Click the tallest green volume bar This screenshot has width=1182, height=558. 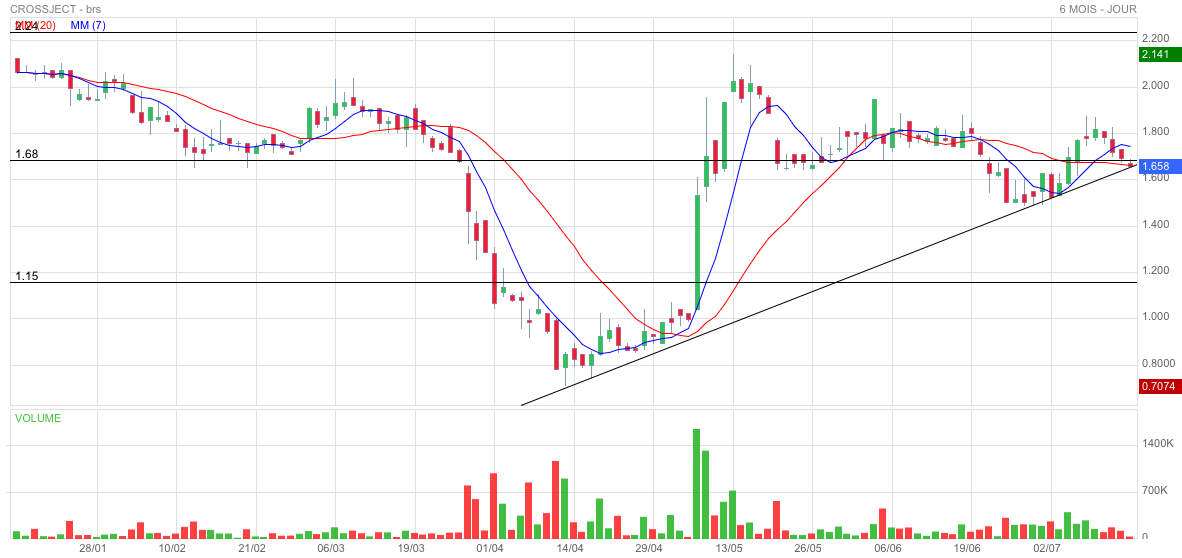click(x=697, y=483)
